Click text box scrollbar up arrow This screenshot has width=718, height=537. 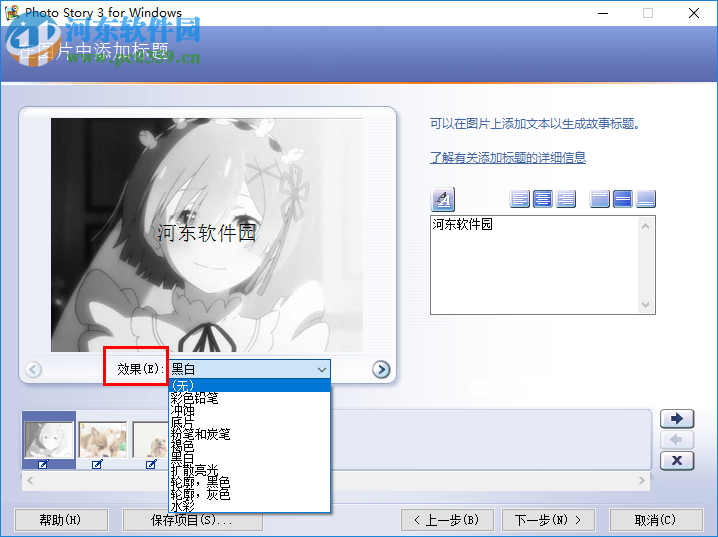tap(646, 226)
